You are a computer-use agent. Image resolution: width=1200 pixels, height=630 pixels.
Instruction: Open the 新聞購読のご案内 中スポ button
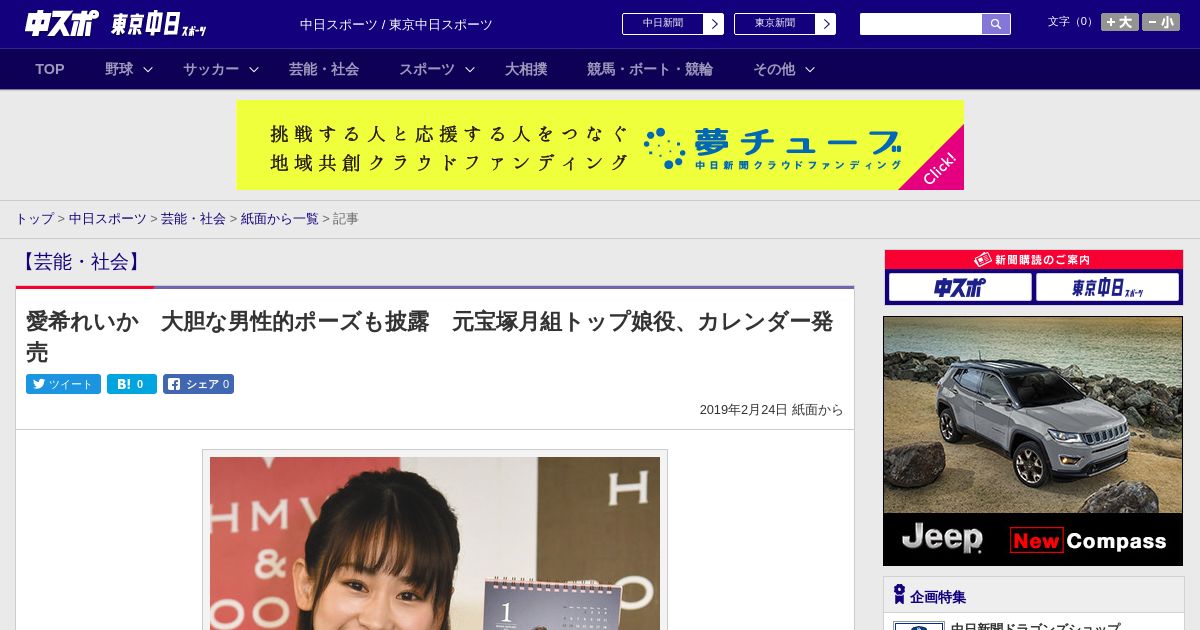pyautogui.click(x=960, y=288)
